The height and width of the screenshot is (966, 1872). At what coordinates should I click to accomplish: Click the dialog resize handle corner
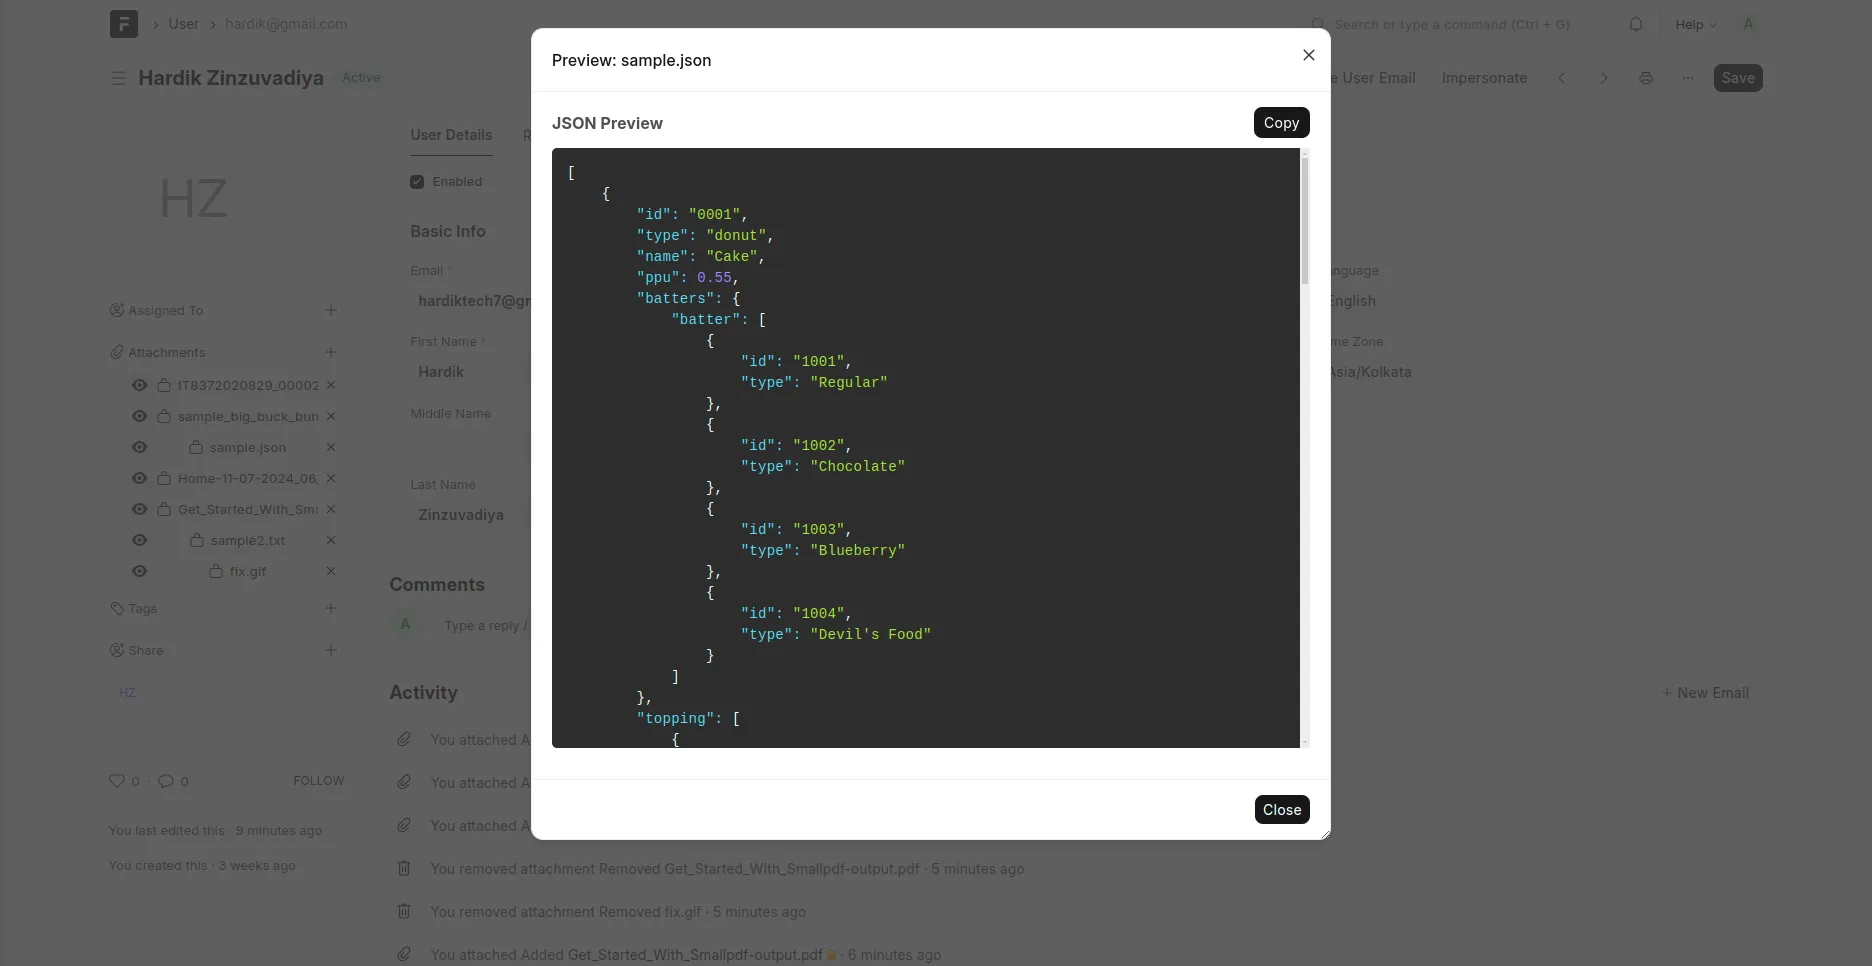pos(1325,834)
